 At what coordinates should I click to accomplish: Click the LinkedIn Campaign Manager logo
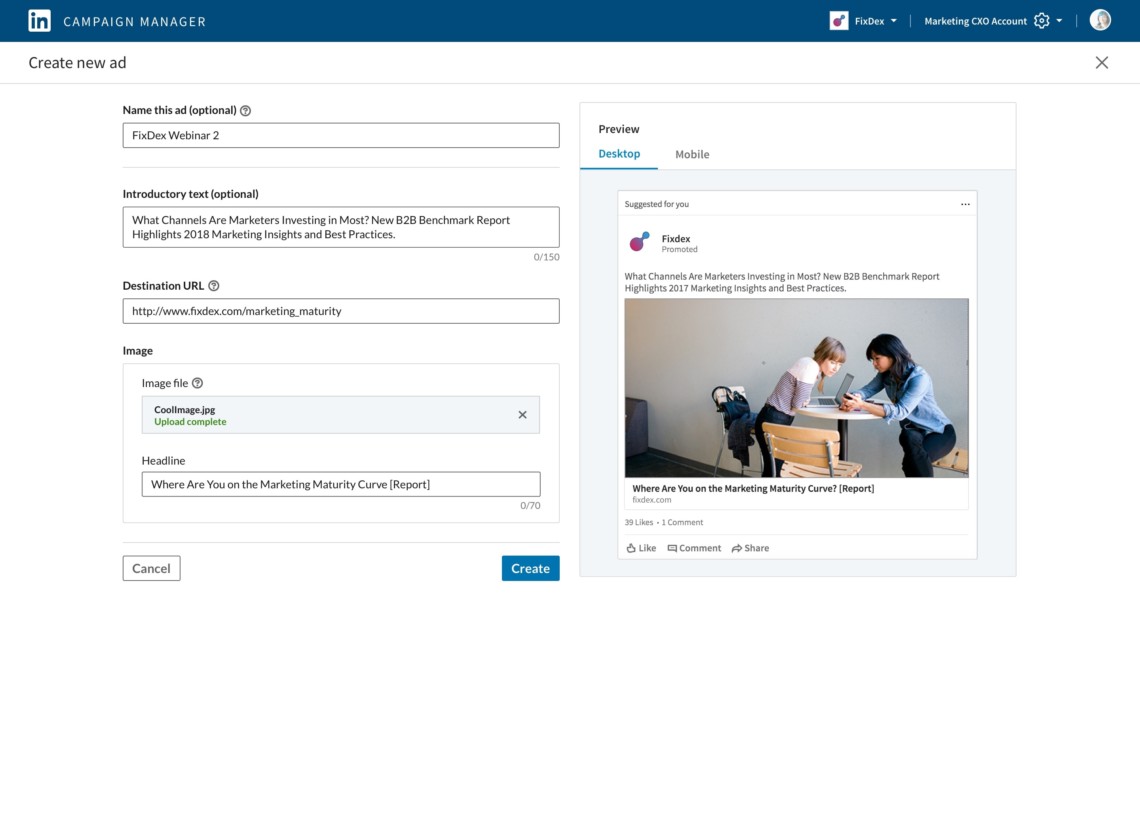pos(39,20)
